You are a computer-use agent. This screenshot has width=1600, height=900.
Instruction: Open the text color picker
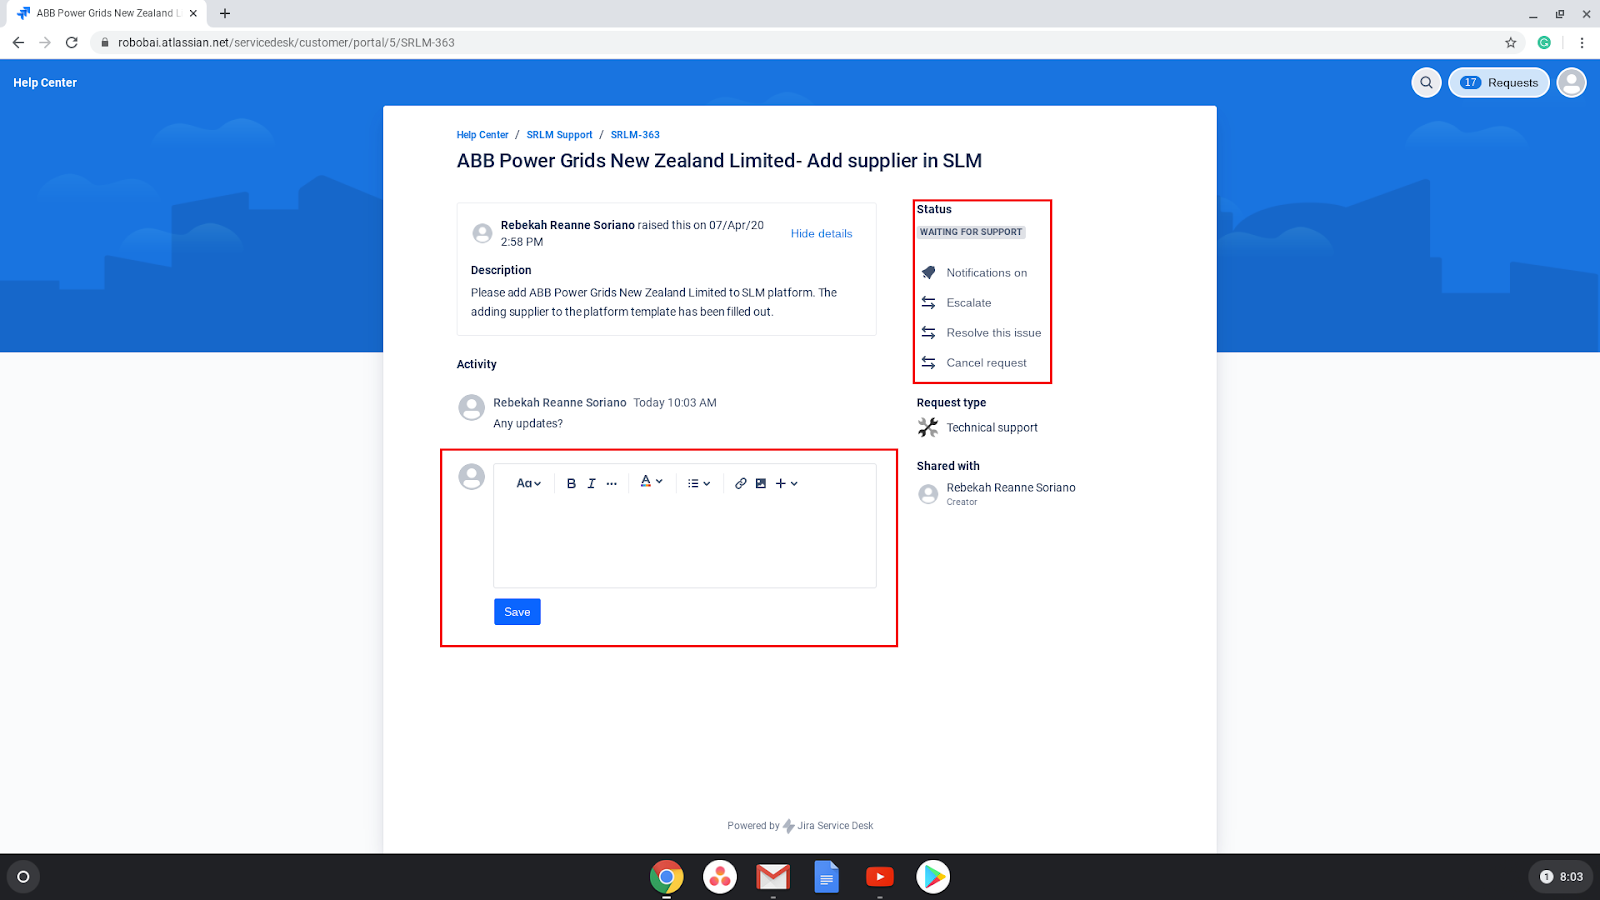click(x=651, y=482)
